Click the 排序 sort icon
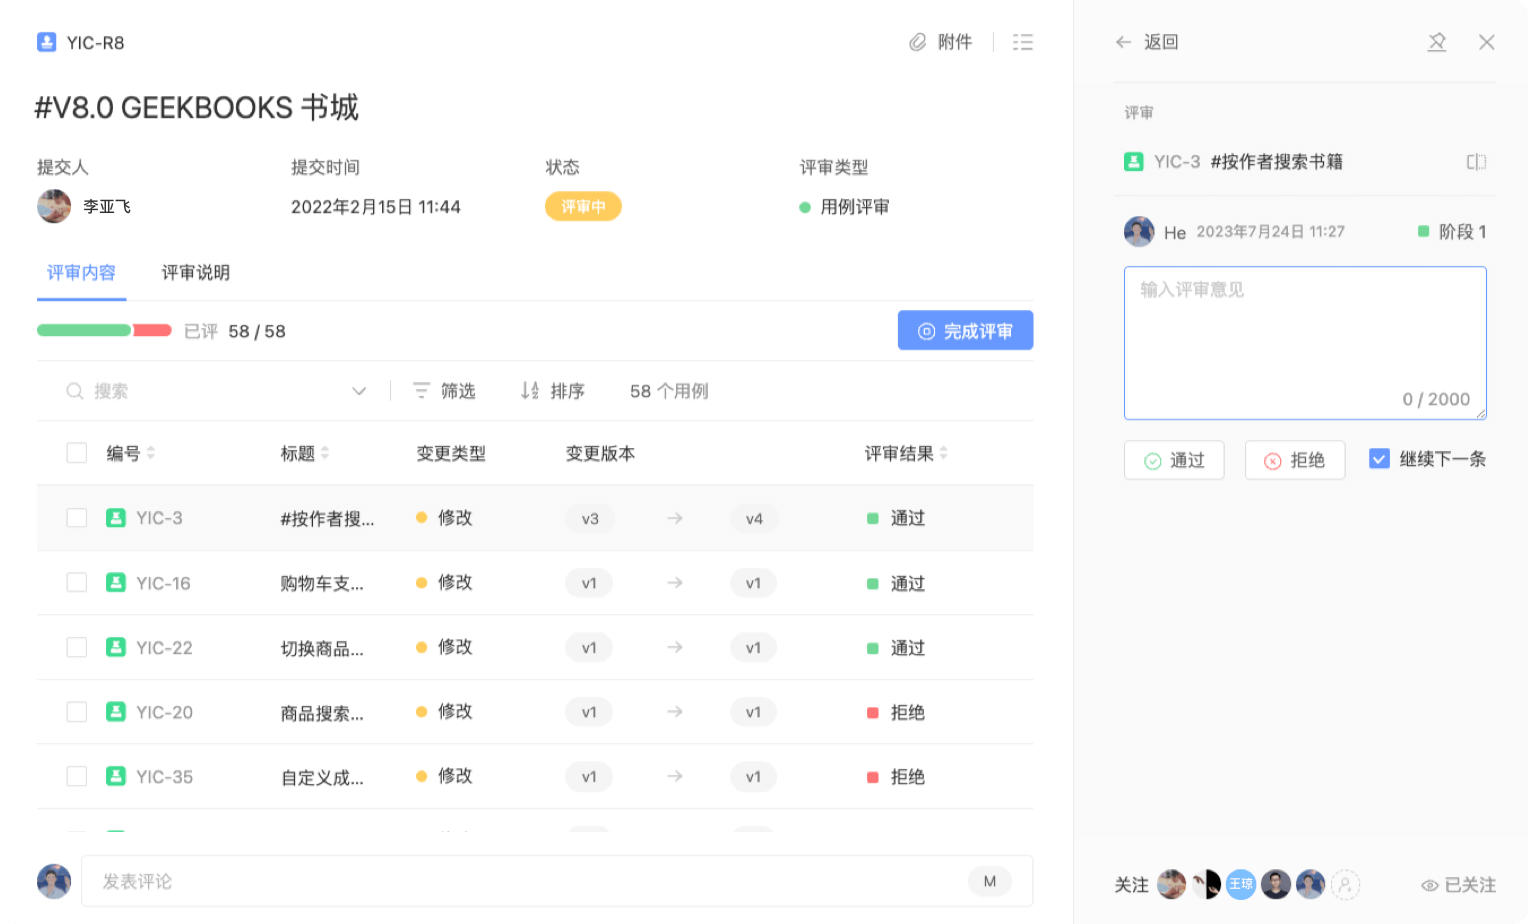 (x=530, y=391)
